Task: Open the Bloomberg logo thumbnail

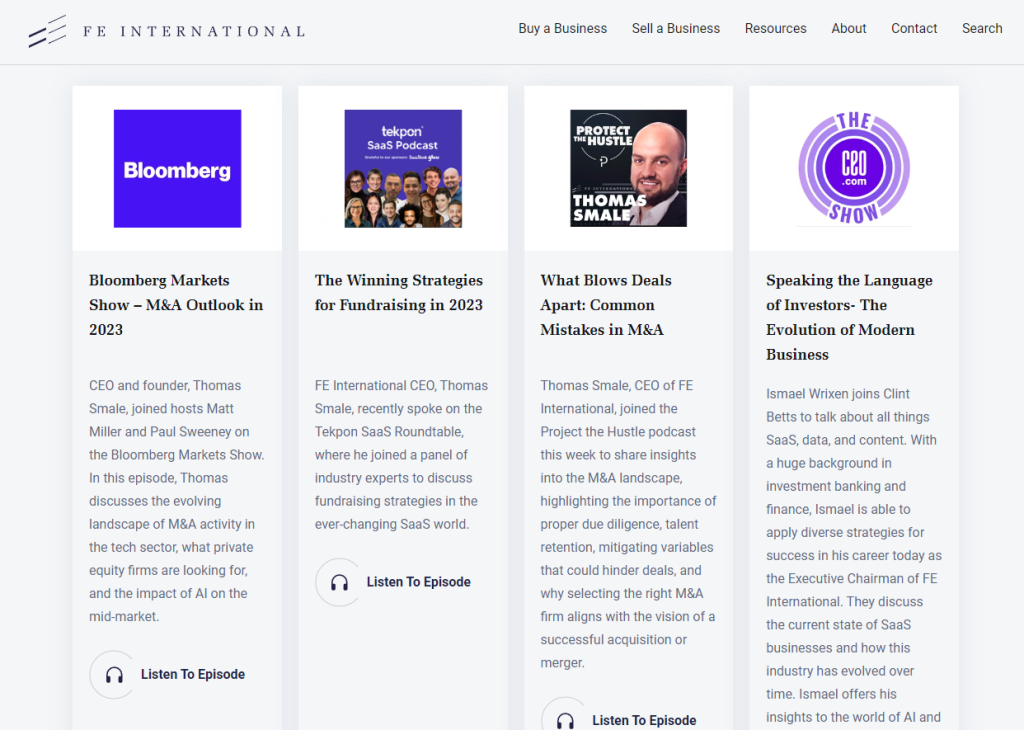Action: click(178, 168)
